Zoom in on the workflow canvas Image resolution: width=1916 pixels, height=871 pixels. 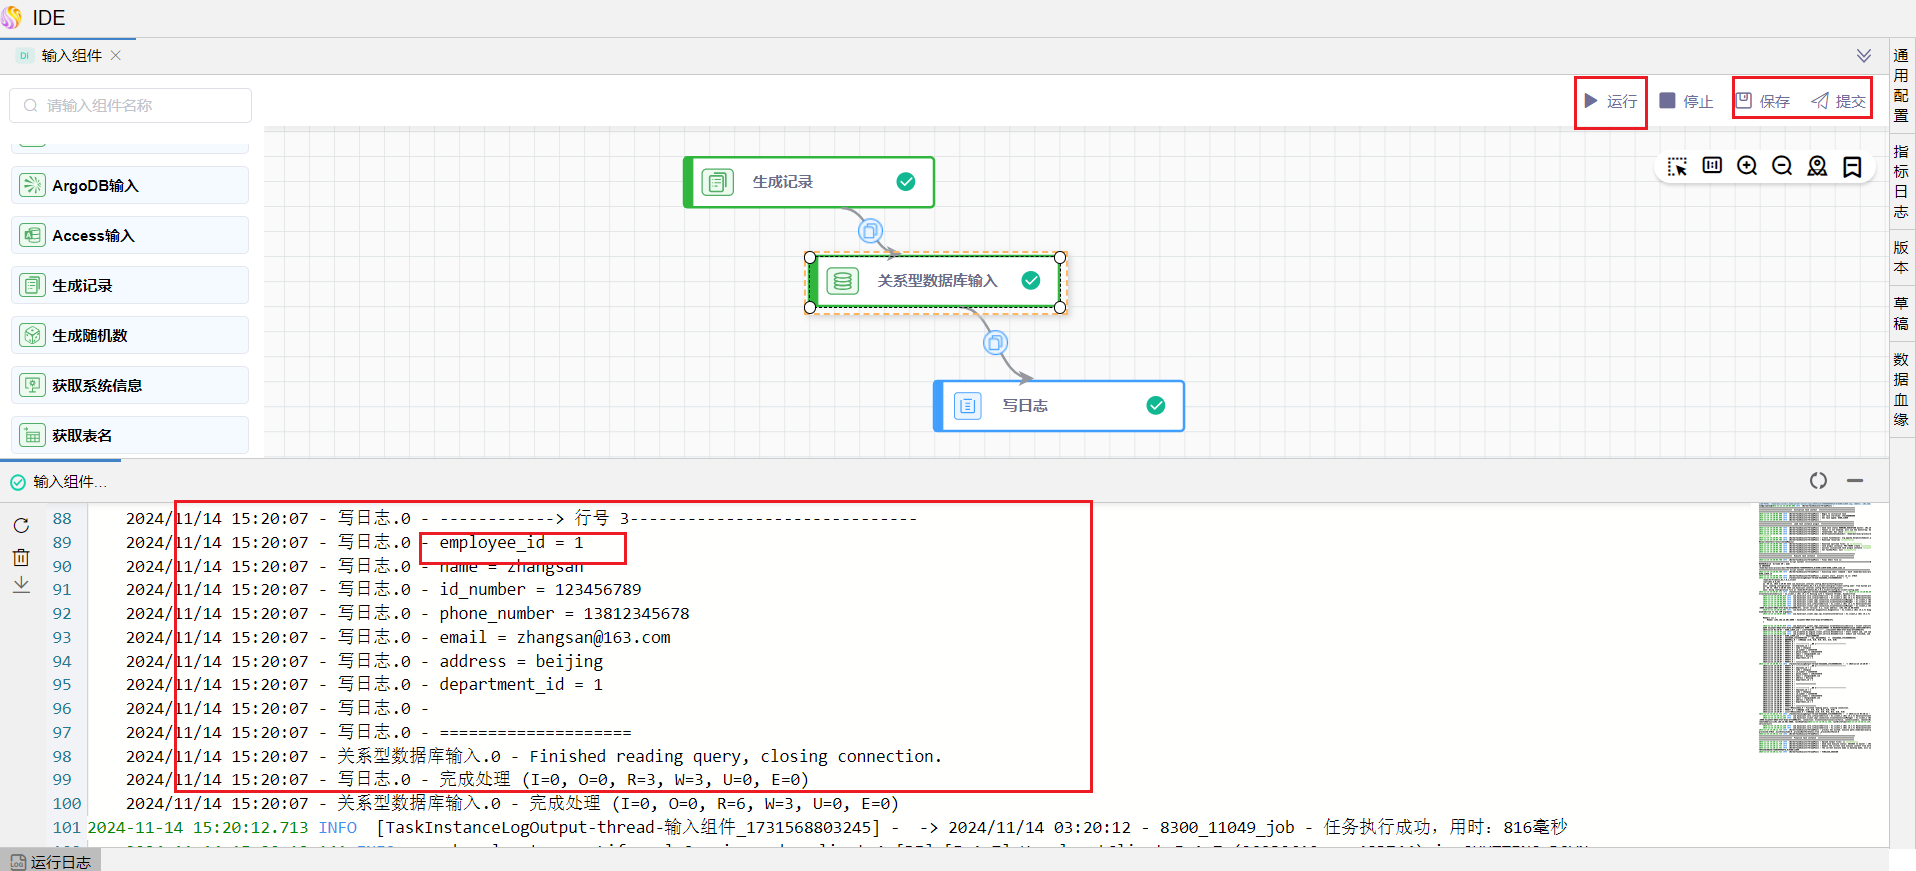click(x=1747, y=166)
